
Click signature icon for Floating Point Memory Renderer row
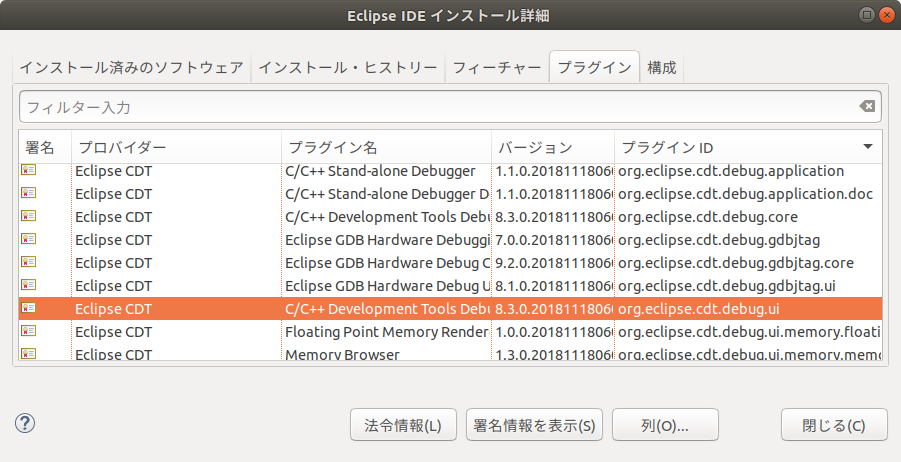click(x=28, y=330)
